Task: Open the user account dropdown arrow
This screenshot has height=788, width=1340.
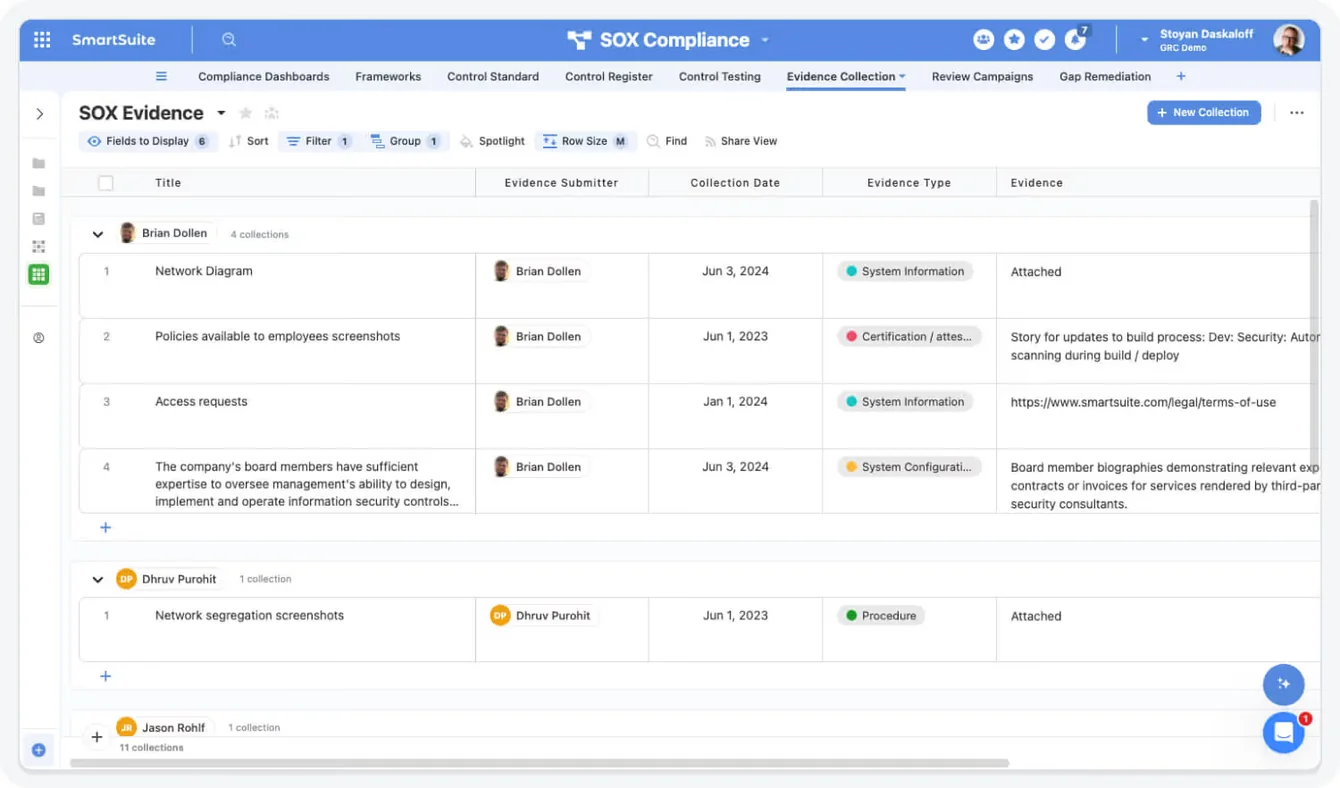Action: [x=1144, y=40]
